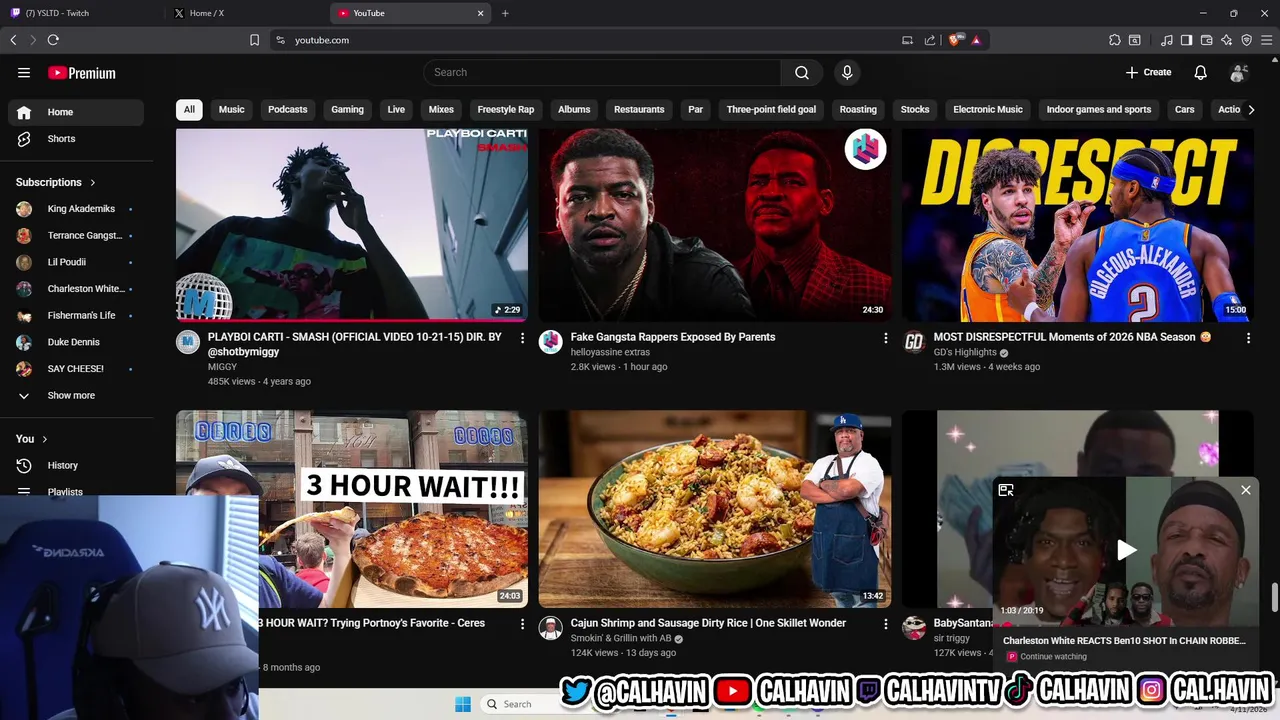Click the YouTube Premium logo
Viewport: 1280px width, 720px height.
(82, 73)
